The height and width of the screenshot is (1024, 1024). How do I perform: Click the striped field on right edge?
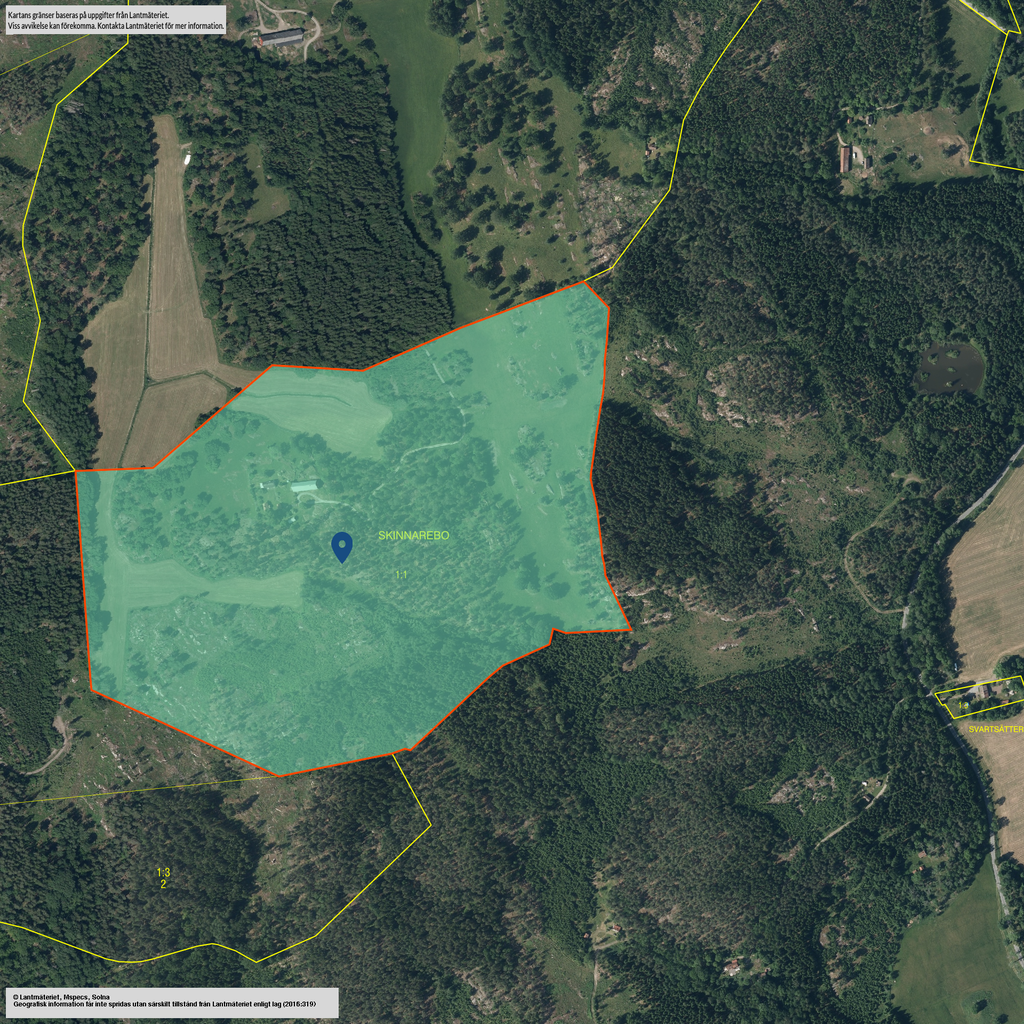pos(988,580)
